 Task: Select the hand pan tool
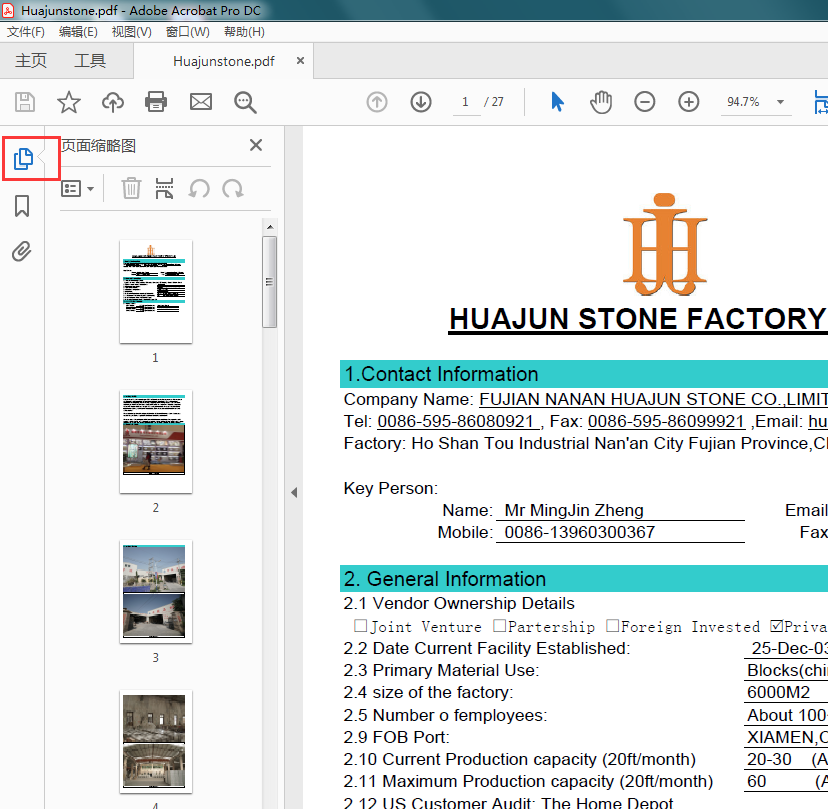[x=600, y=102]
